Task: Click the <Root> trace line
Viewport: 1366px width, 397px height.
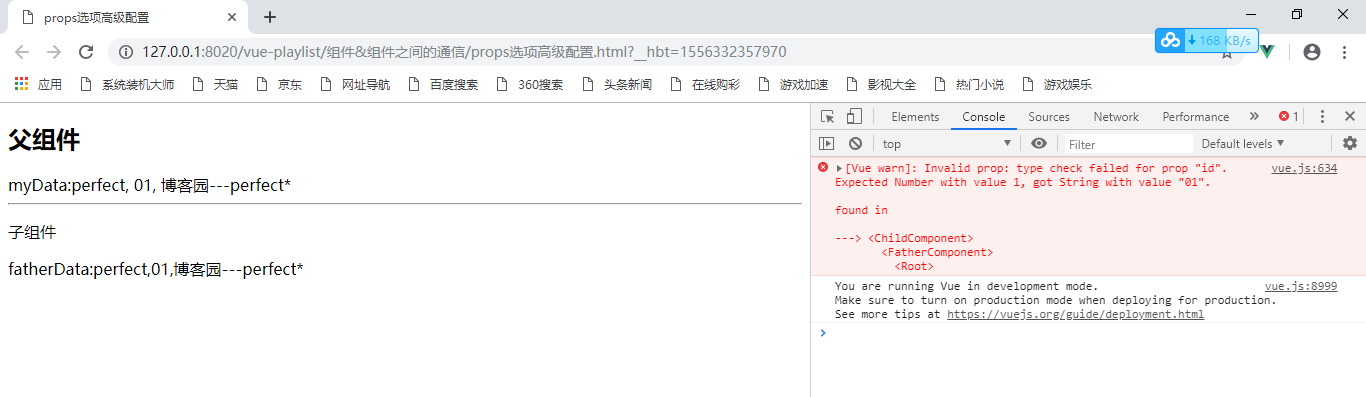Action: 914,266
